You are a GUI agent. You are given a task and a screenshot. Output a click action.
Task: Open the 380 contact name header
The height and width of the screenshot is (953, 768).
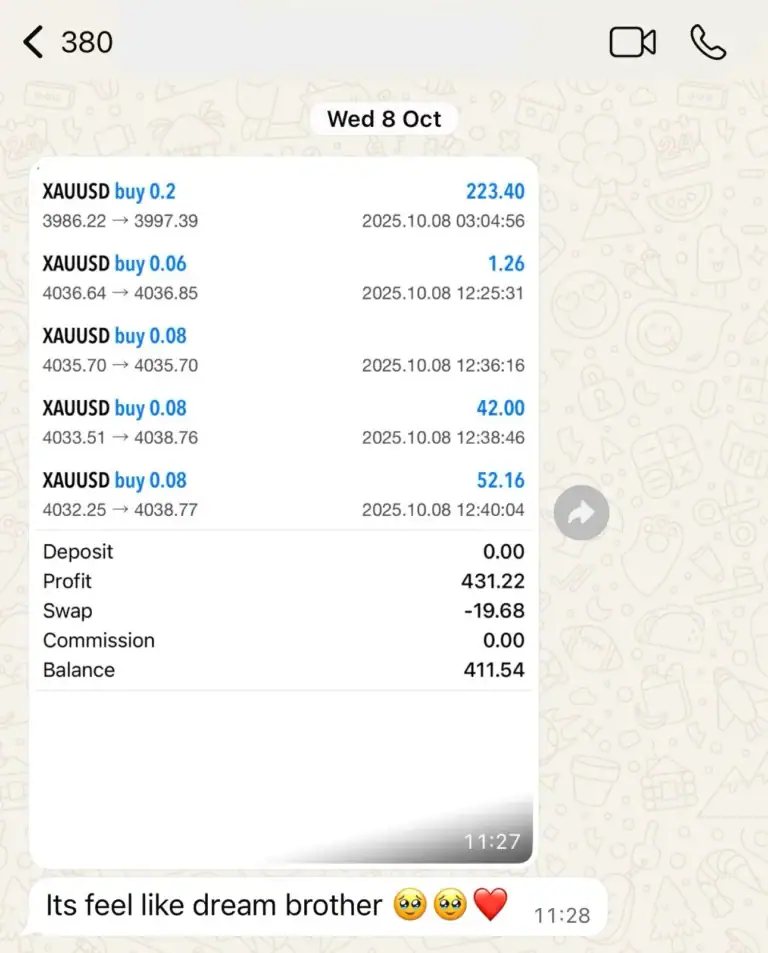click(x=87, y=42)
